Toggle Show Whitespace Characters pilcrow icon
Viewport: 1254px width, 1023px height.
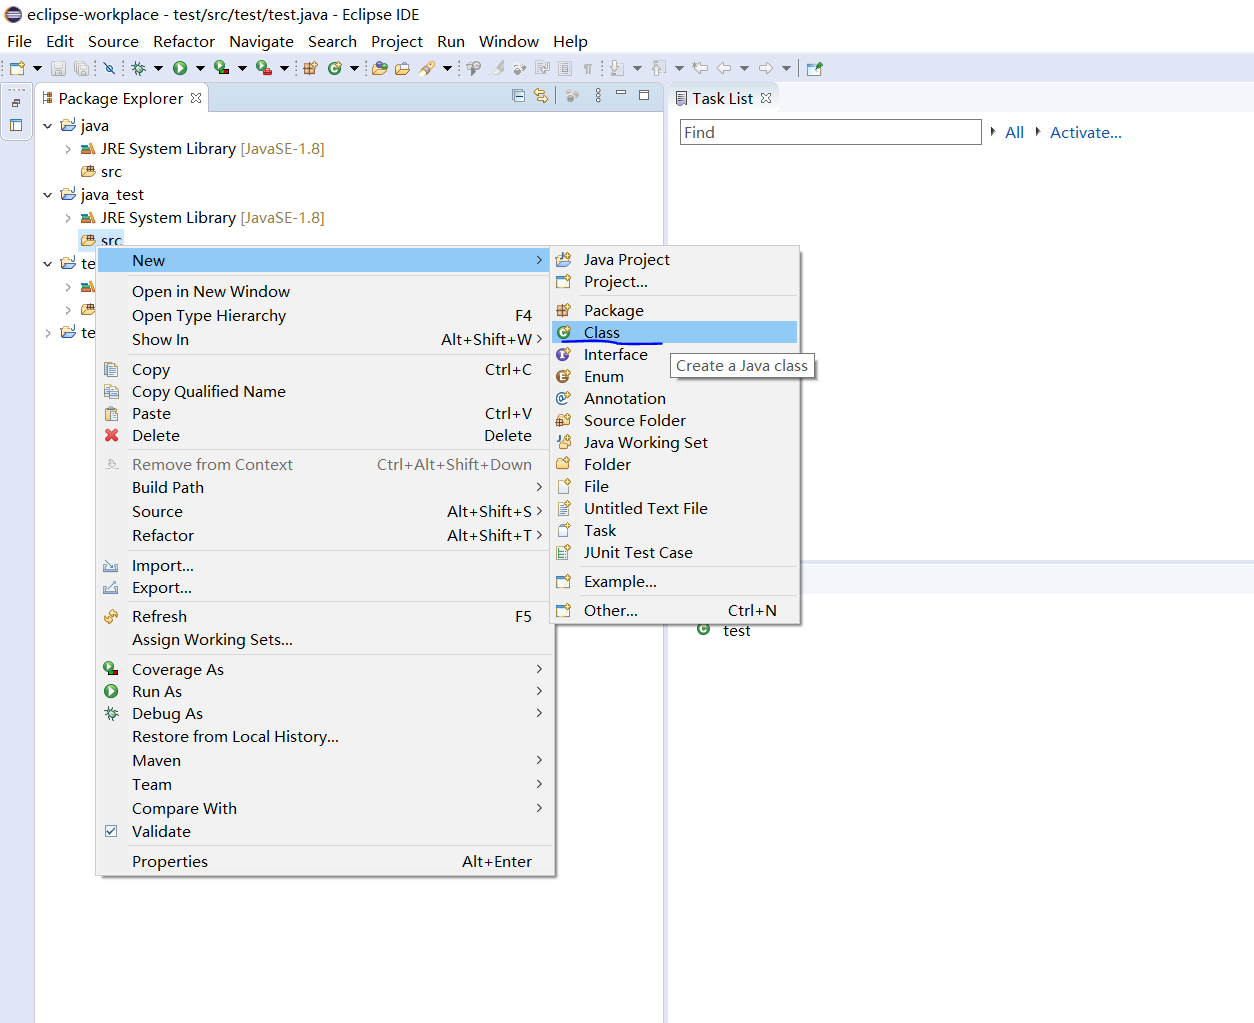pyautogui.click(x=588, y=68)
